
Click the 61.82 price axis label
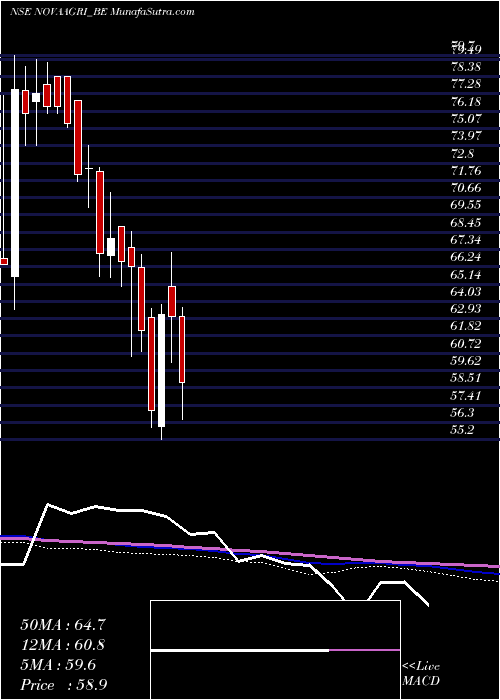466,326
